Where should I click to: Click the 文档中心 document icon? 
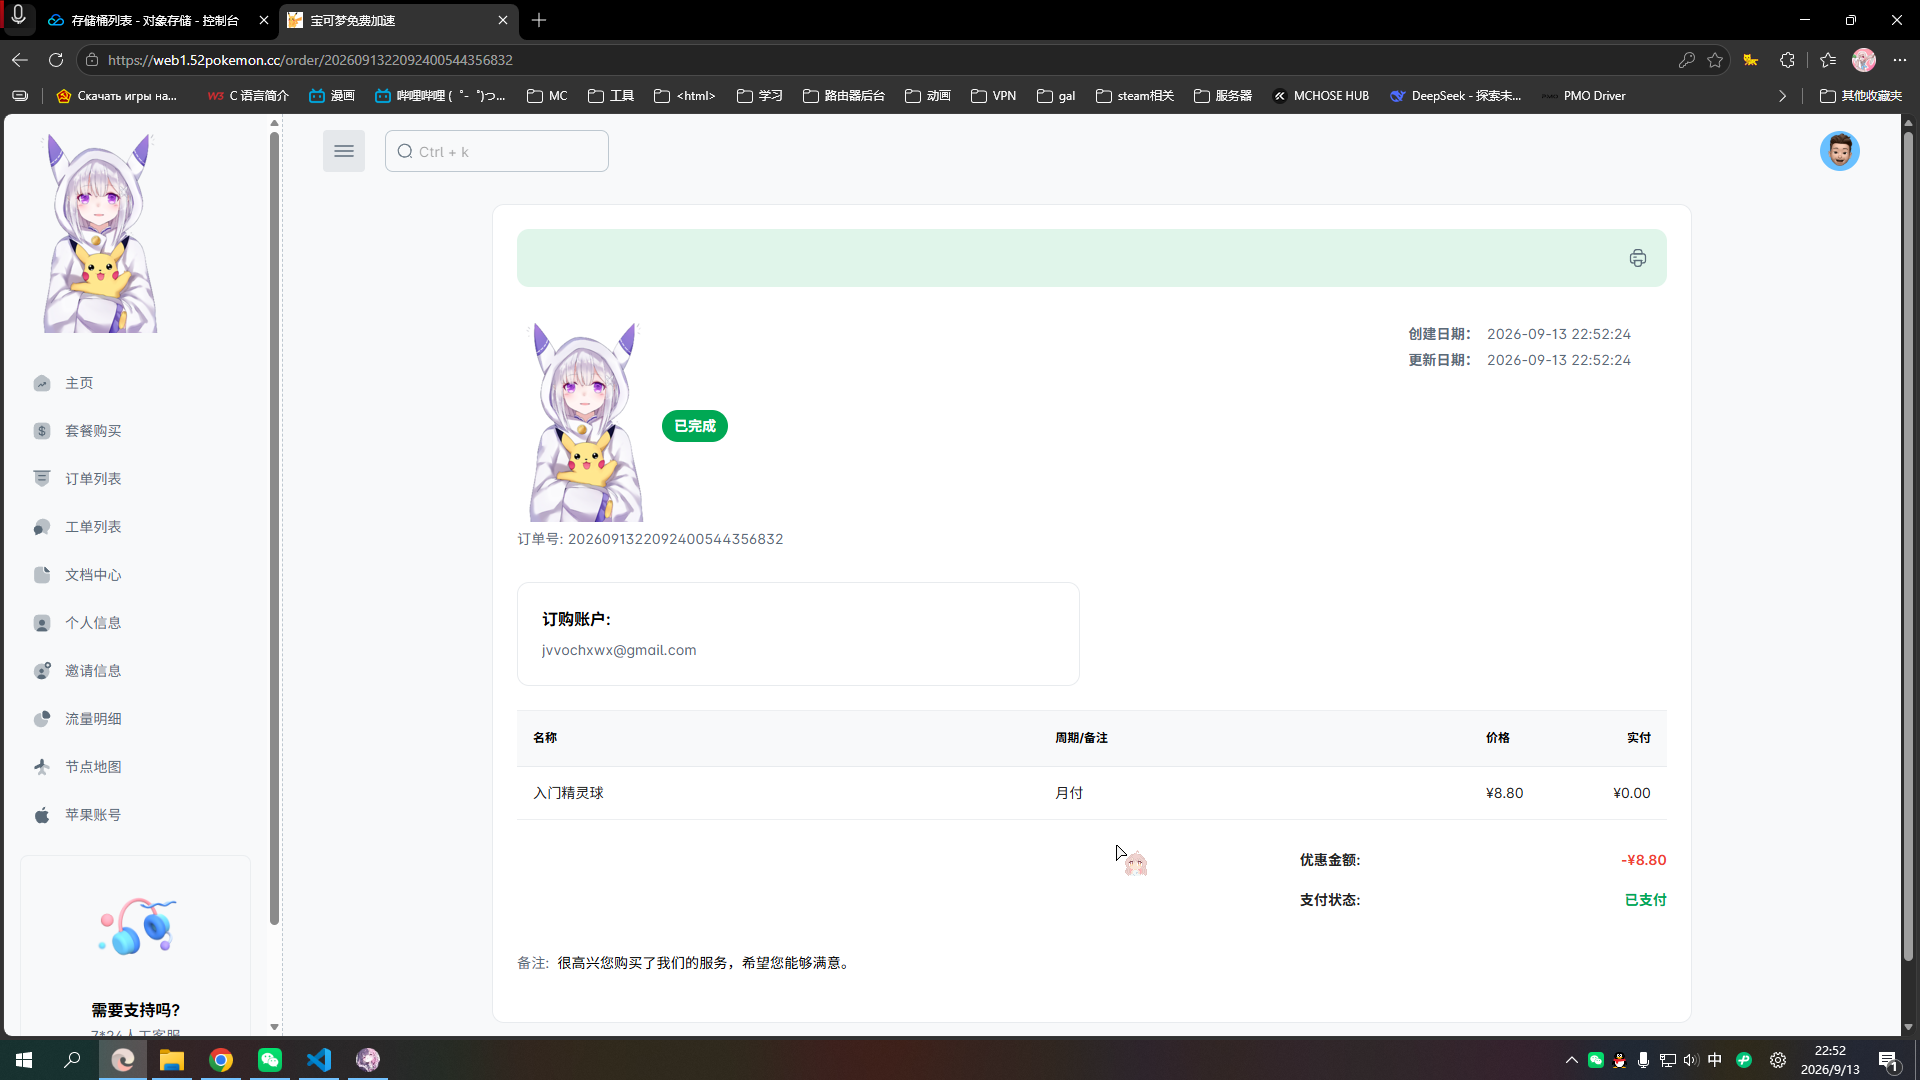(x=42, y=575)
